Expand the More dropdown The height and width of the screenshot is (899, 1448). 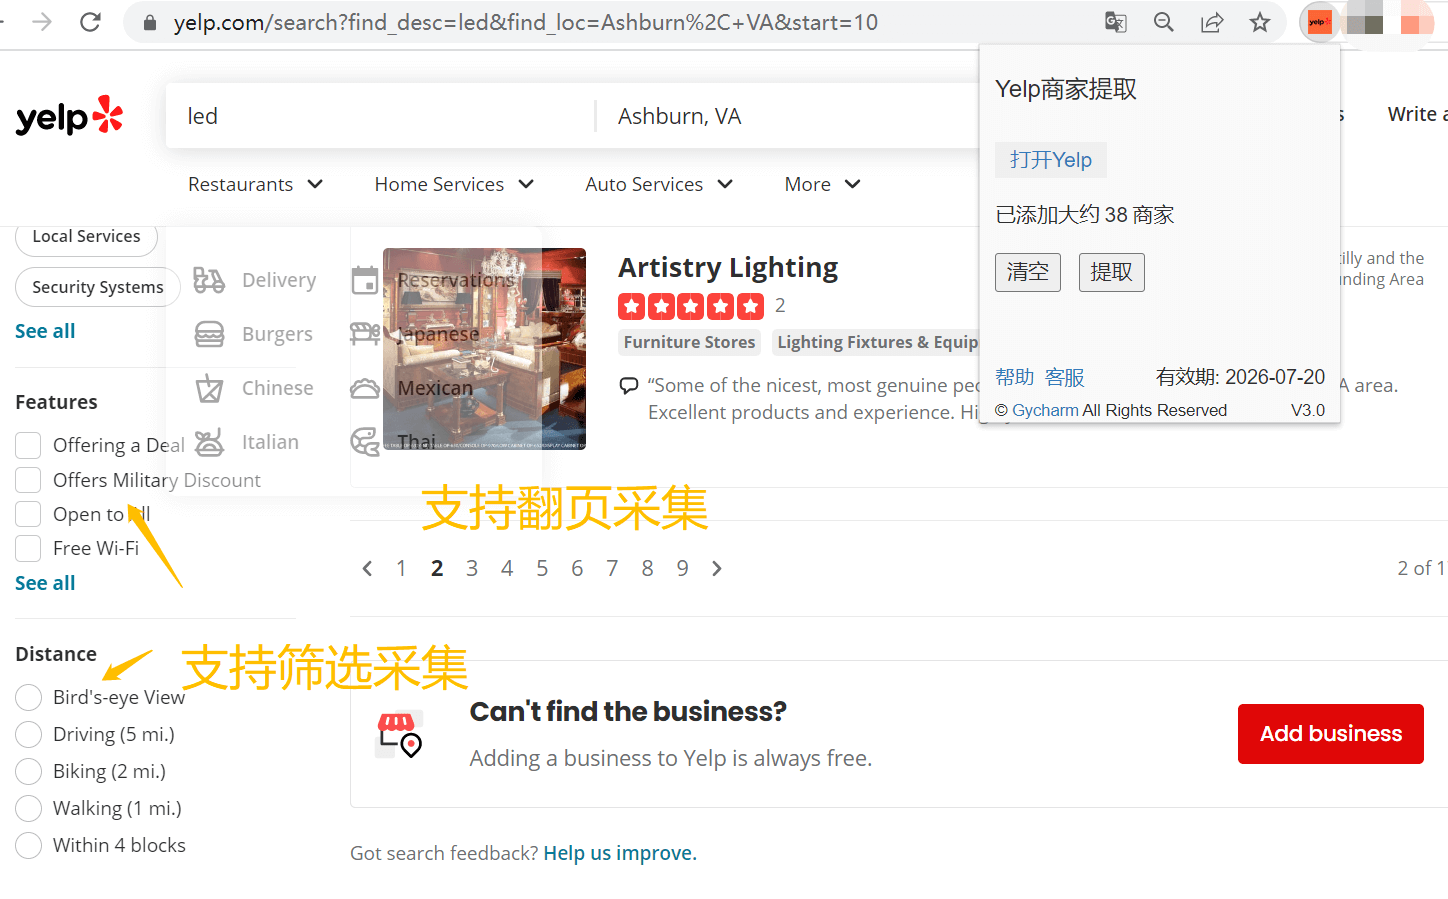(x=823, y=184)
